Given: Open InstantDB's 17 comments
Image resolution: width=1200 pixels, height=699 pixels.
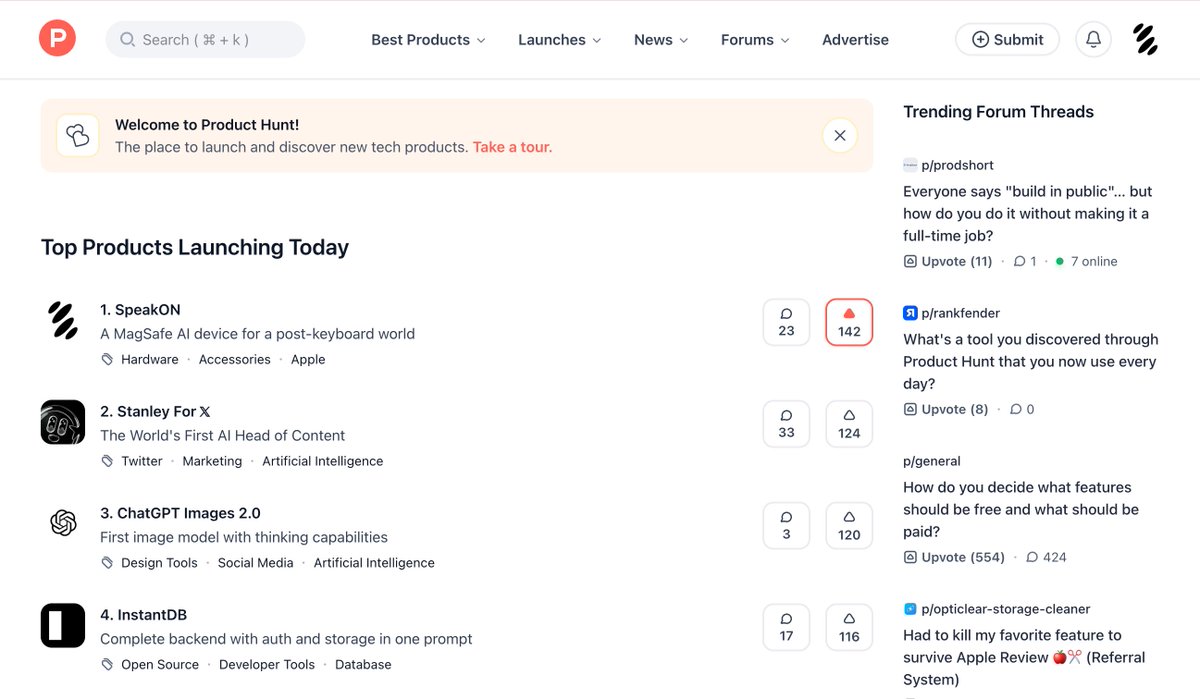Looking at the screenshot, I should click(786, 627).
